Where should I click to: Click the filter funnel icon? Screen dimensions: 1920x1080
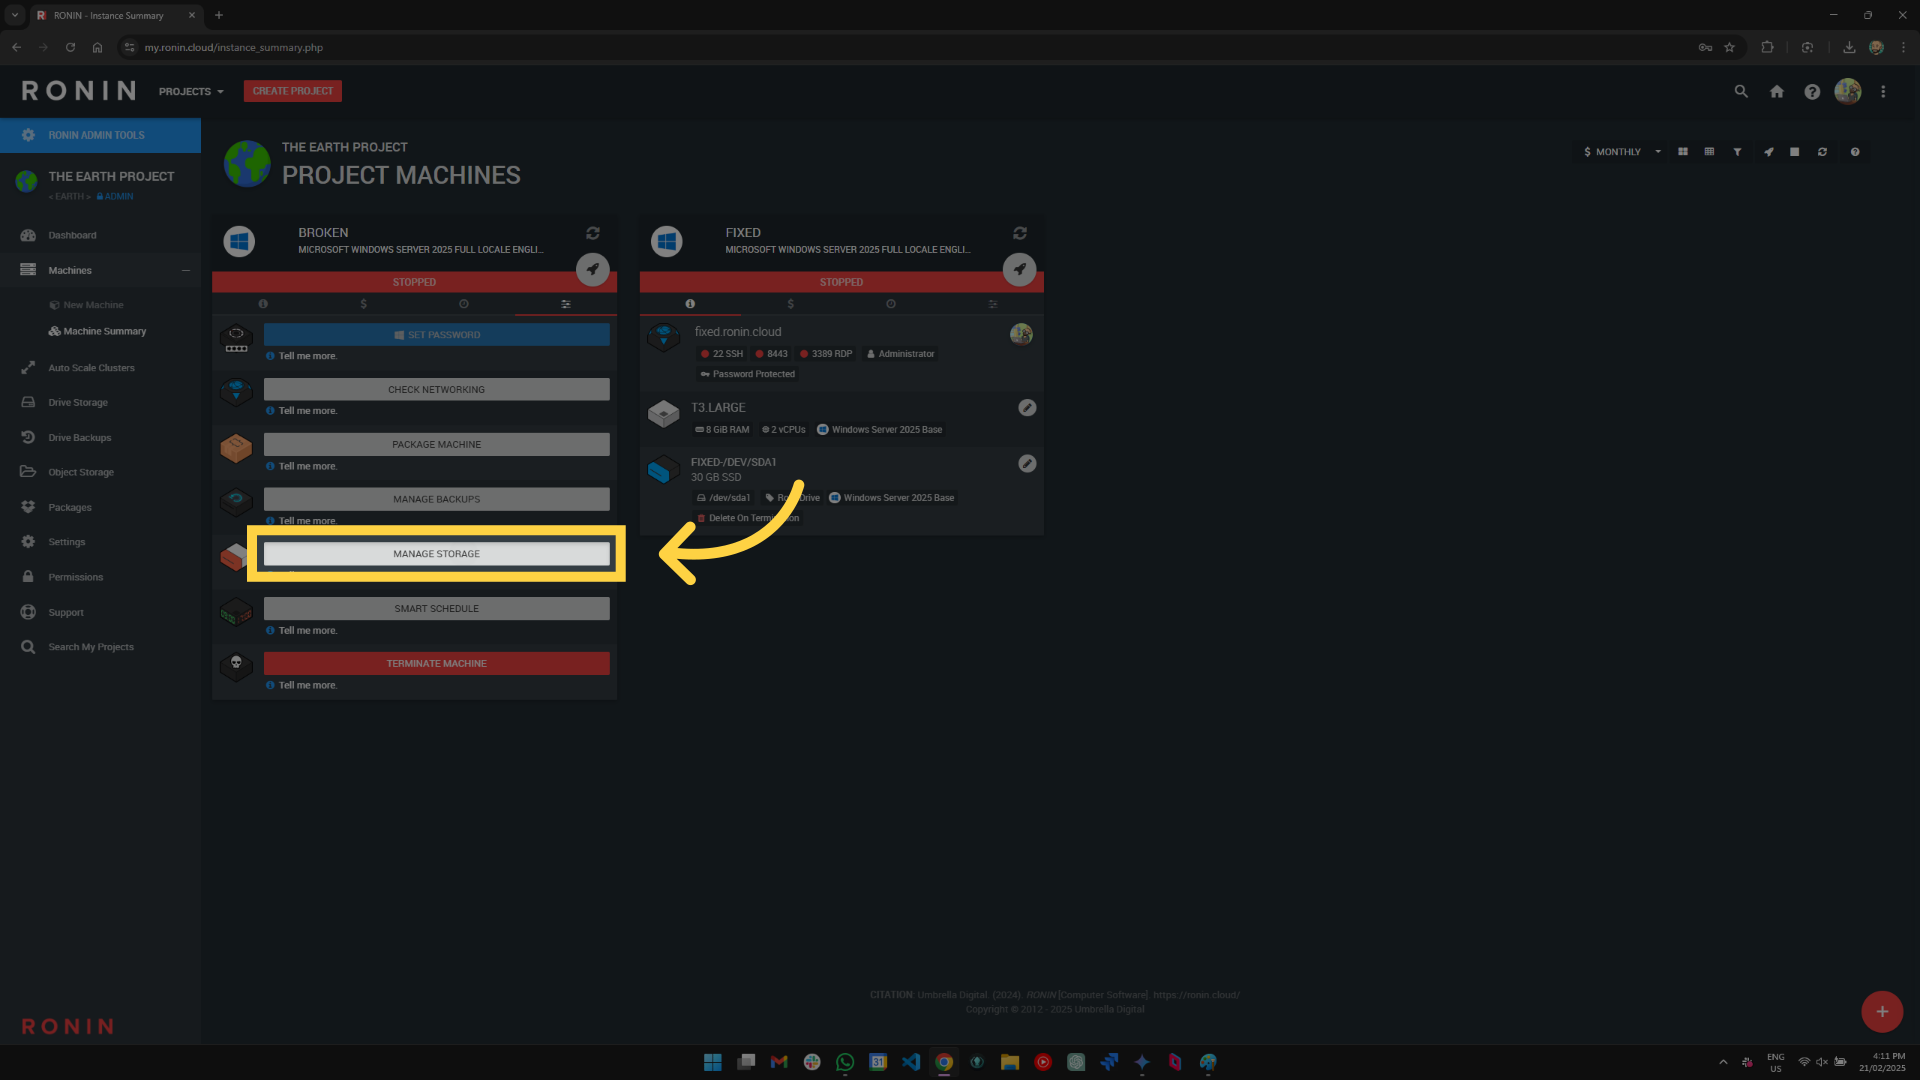1738,152
